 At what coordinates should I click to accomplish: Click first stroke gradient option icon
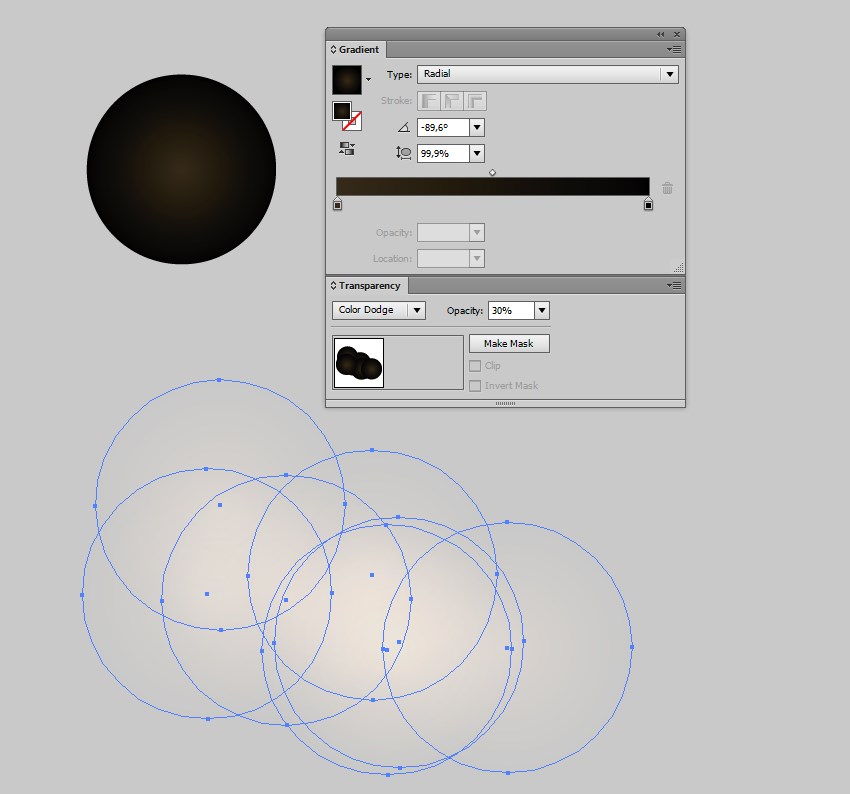coord(429,101)
